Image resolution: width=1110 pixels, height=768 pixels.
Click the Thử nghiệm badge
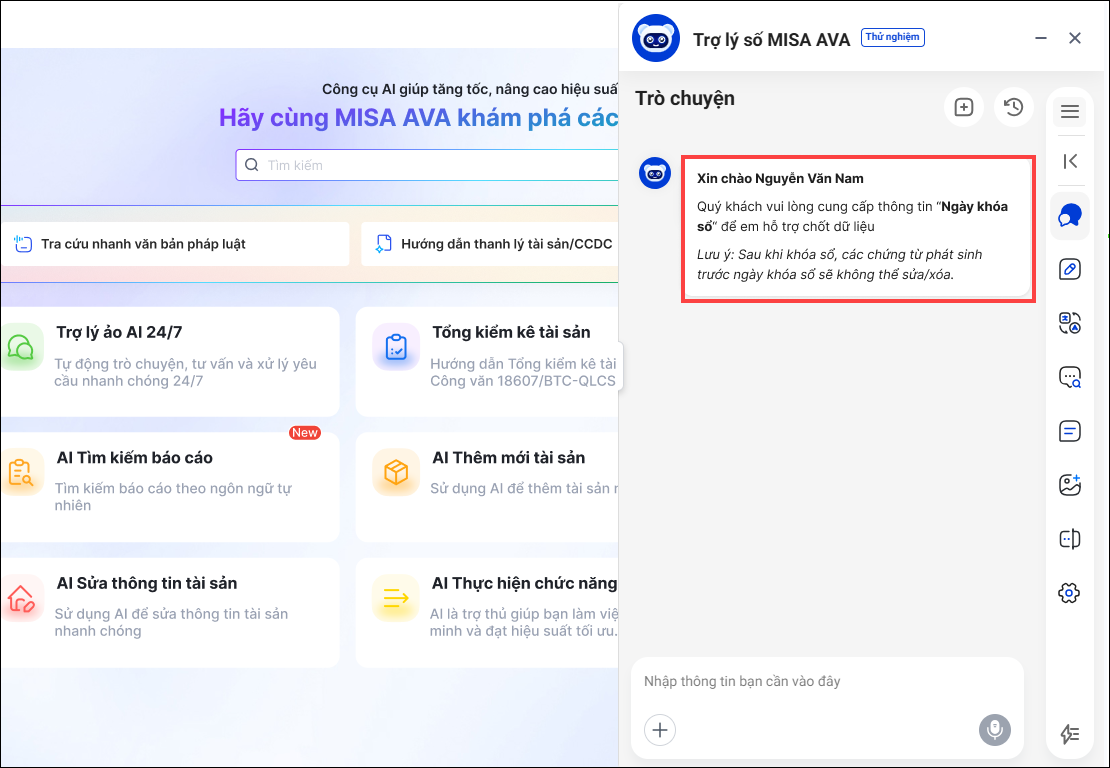(892, 37)
